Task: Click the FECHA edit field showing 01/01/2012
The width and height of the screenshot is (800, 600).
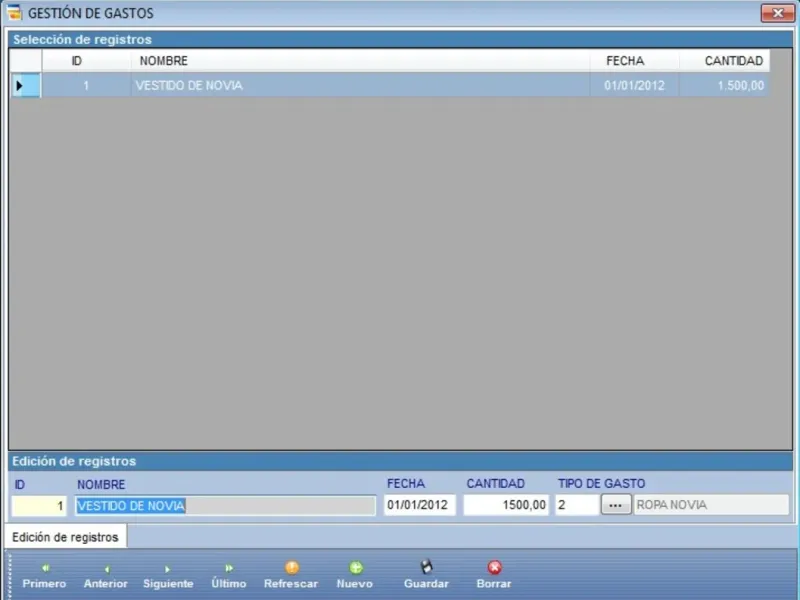Action: click(419, 505)
